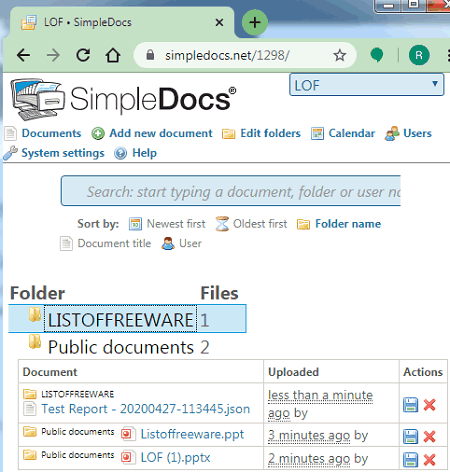
Task: Click the Documents page icon
Action: coord(10,134)
